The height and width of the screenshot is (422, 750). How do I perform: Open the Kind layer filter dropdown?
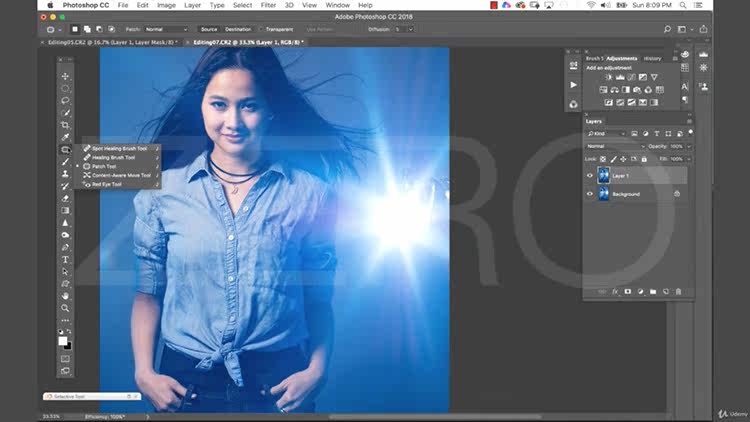[x=606, y=133]
